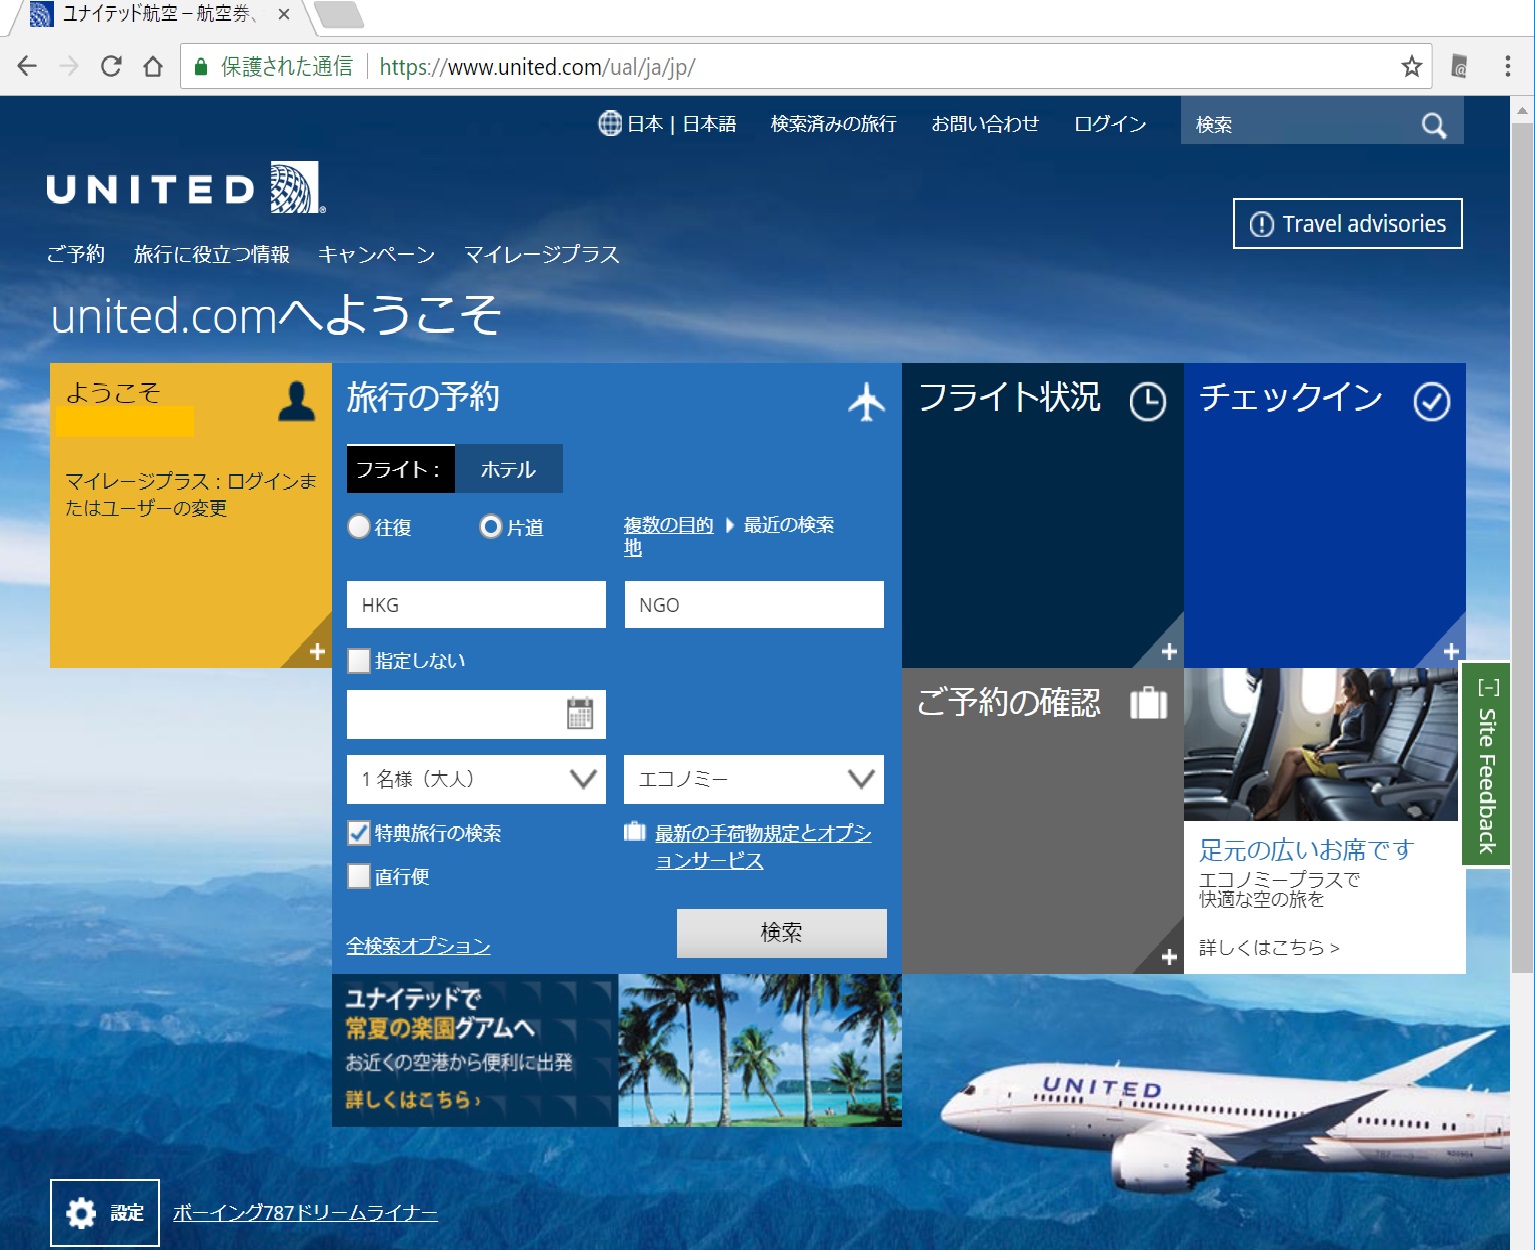Click the settings gear icon

[81, 1213]
